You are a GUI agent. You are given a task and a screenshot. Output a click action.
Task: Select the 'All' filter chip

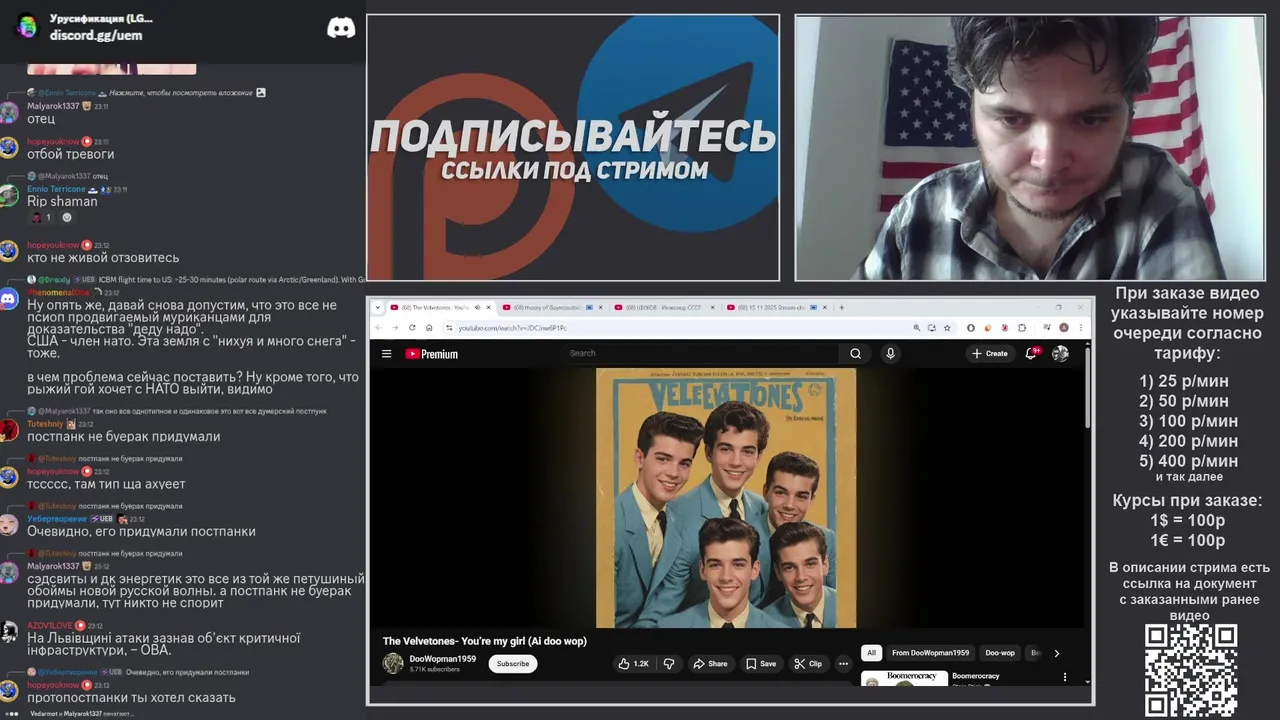tap(871, 653)
